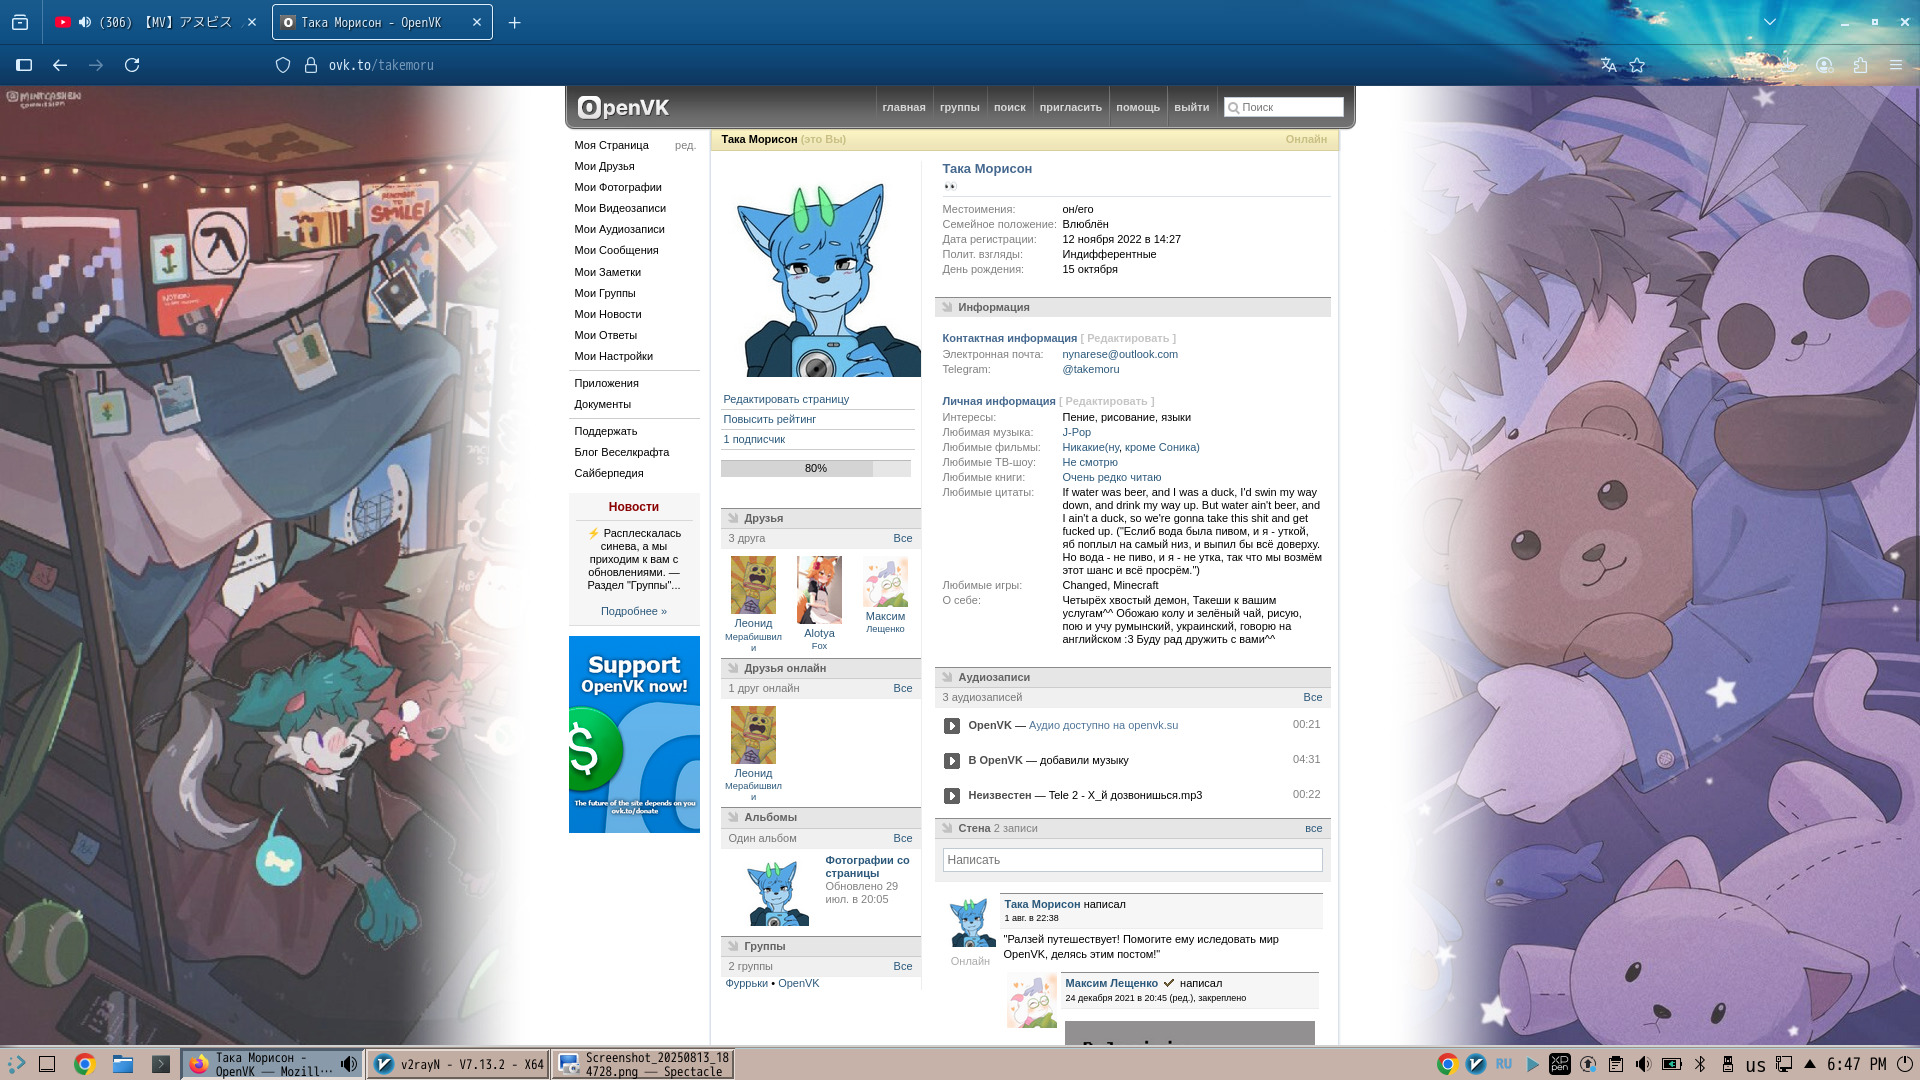Click the browser translate page icon

[x=1608, y=65]
